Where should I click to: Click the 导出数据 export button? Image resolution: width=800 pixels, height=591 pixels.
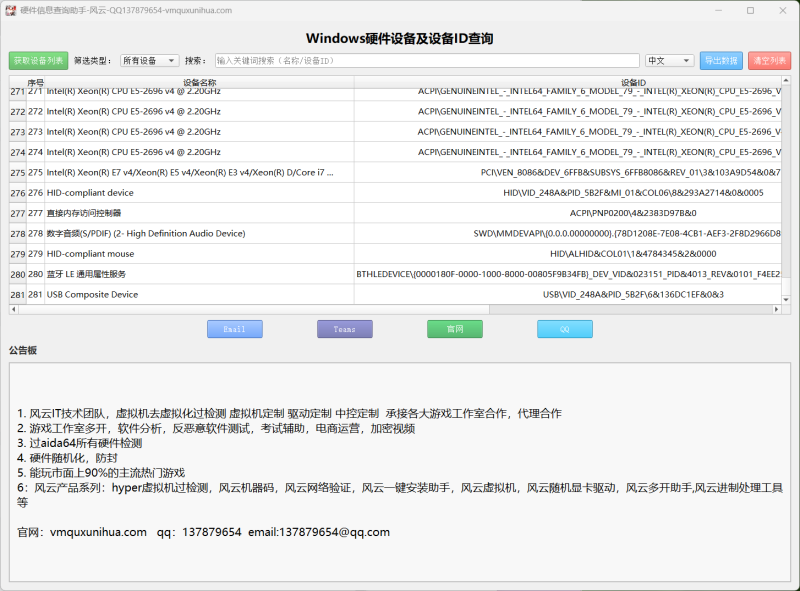tap(723, 60)
